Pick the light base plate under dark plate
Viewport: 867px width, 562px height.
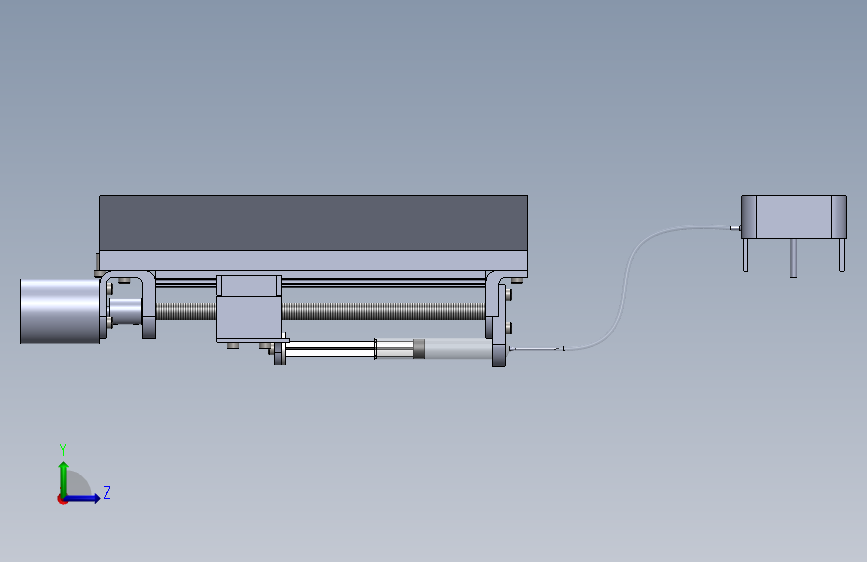[x=314, y=261]
